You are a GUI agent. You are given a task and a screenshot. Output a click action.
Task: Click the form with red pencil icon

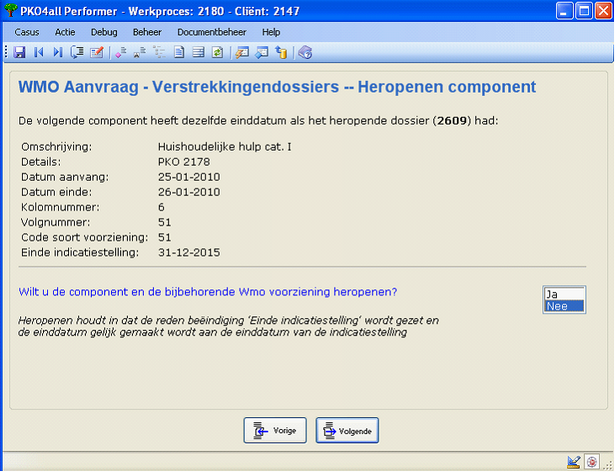[96, 52]
